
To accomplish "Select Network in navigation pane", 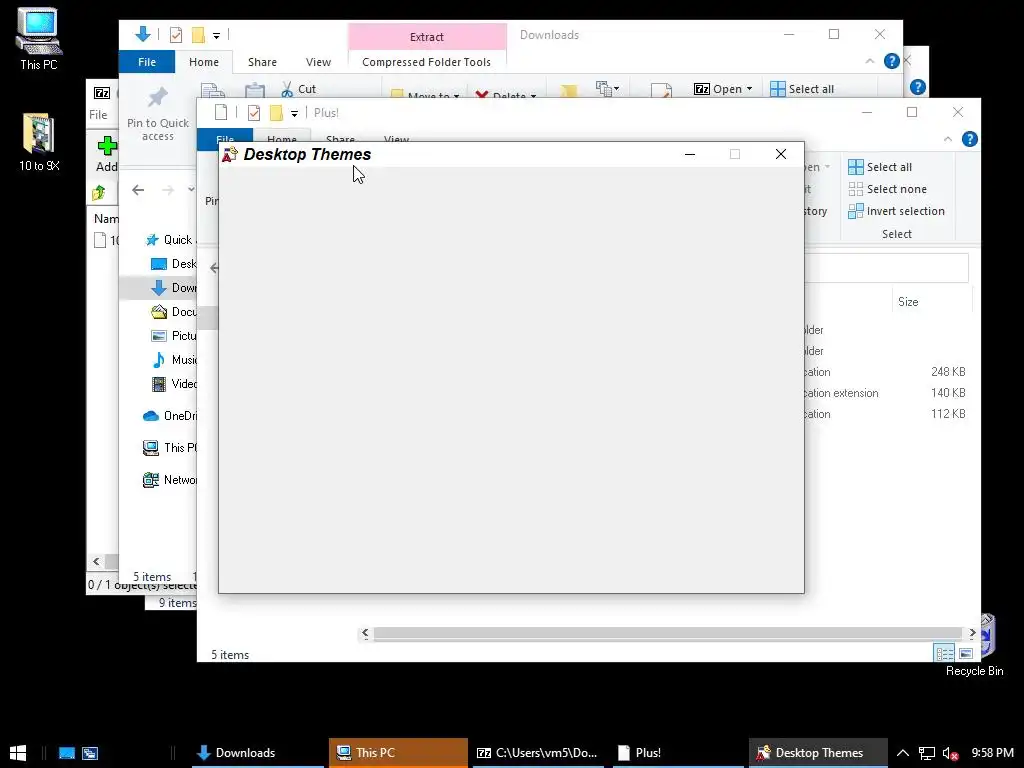I will pyautogui.click(x=170, y=480).
